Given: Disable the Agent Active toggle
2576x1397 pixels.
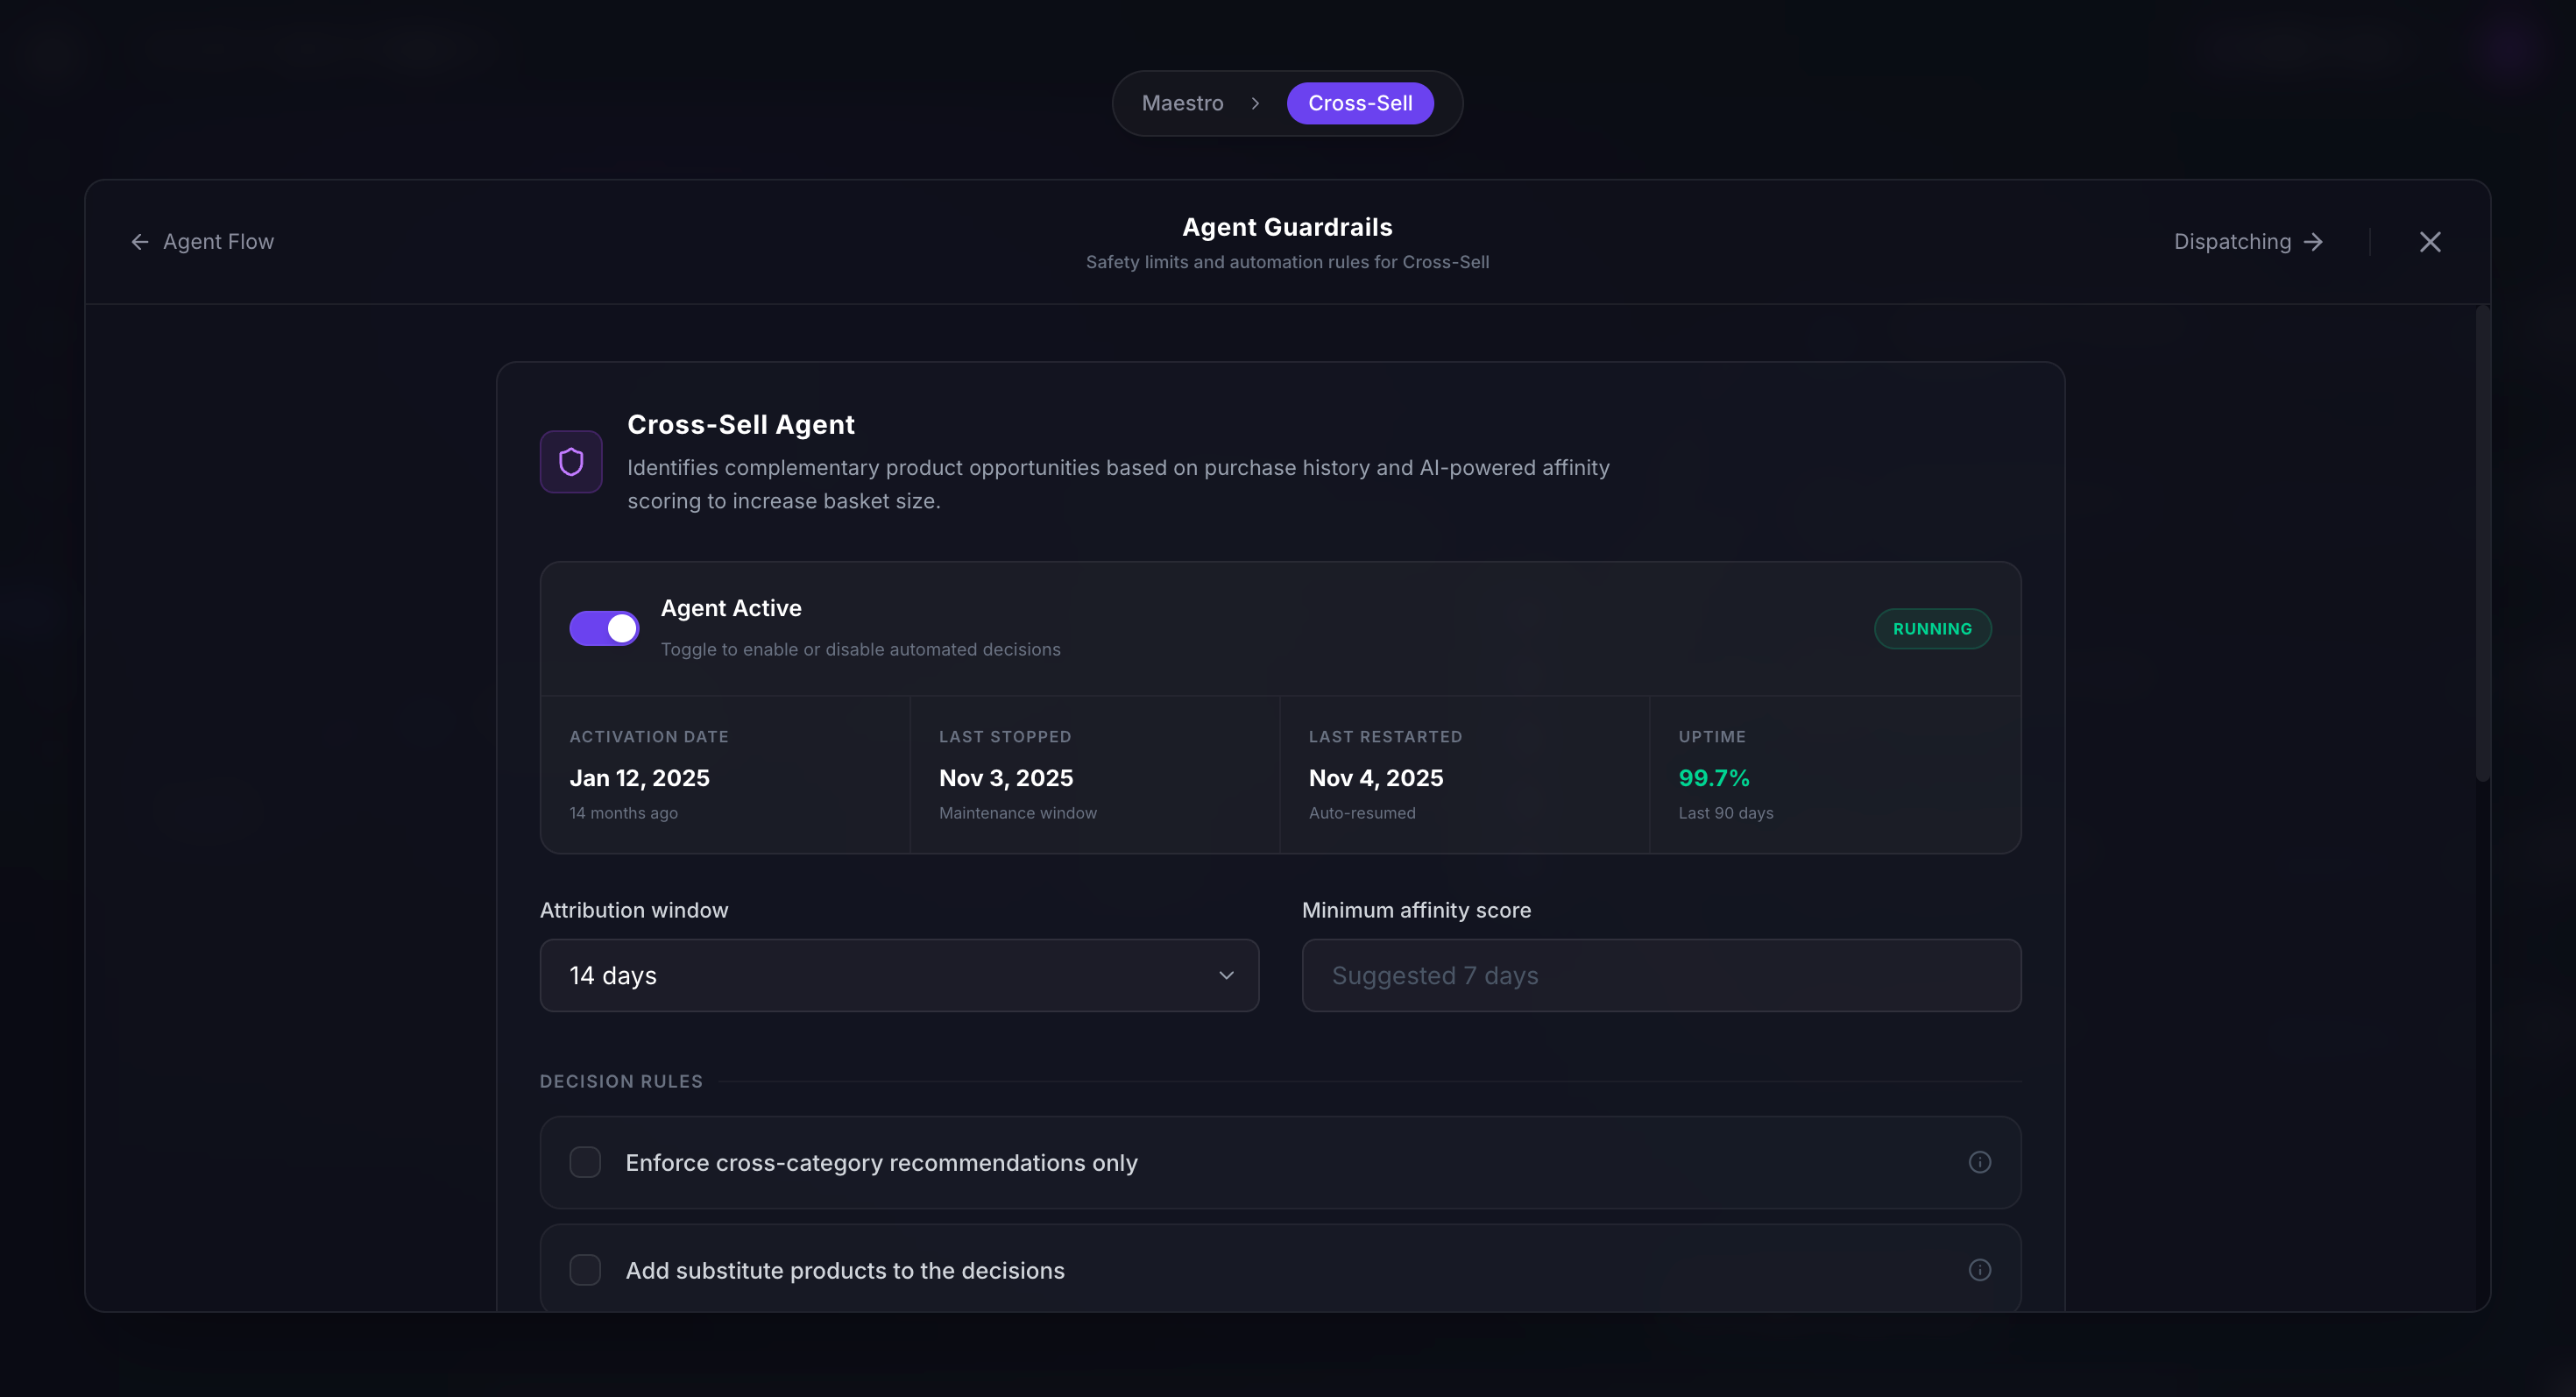Looking at the screenshot, I should [x=604, y=628].
